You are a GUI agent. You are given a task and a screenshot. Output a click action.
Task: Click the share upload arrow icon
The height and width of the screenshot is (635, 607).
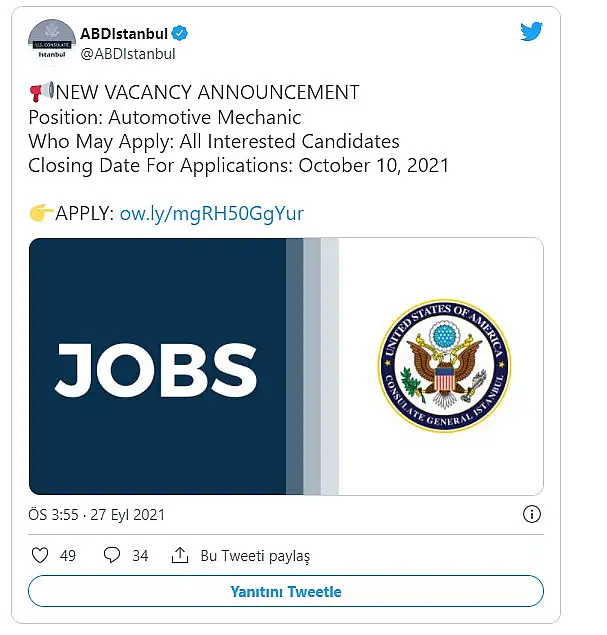point(180,555)
